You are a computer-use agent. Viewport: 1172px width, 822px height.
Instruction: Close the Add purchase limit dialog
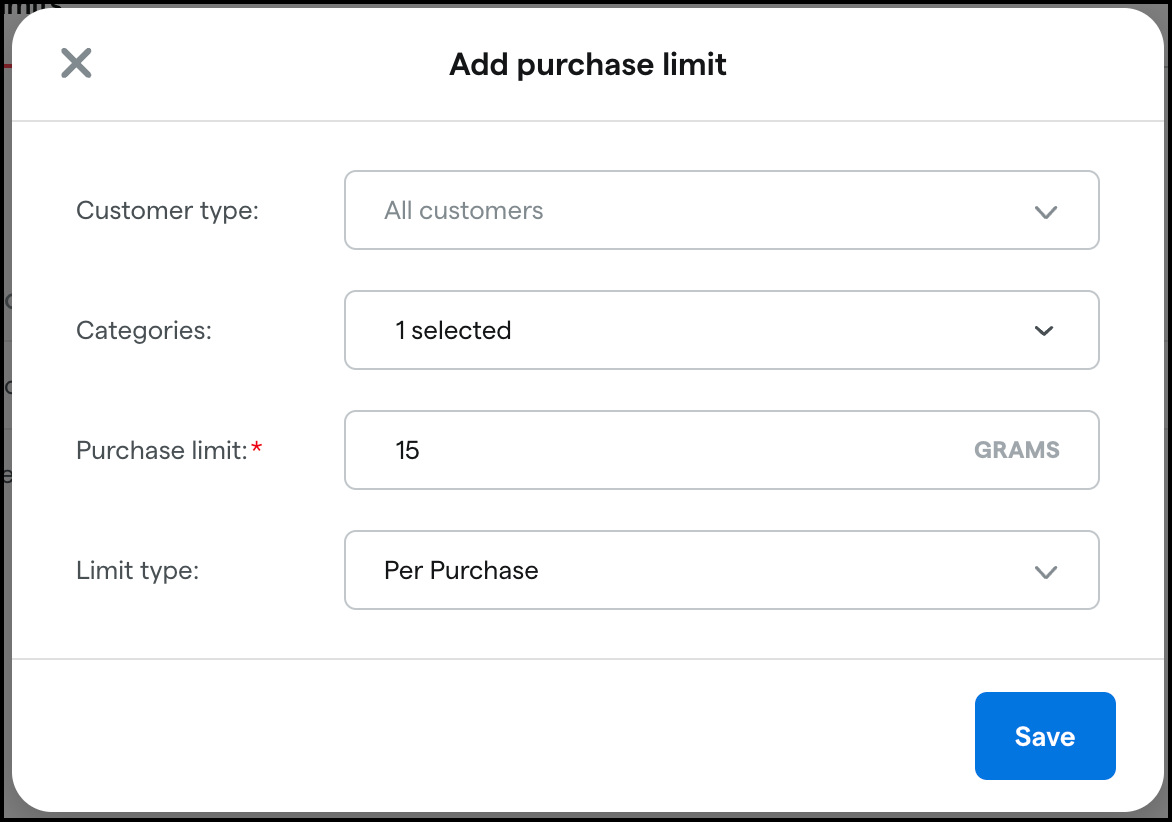tap(75, 63)
